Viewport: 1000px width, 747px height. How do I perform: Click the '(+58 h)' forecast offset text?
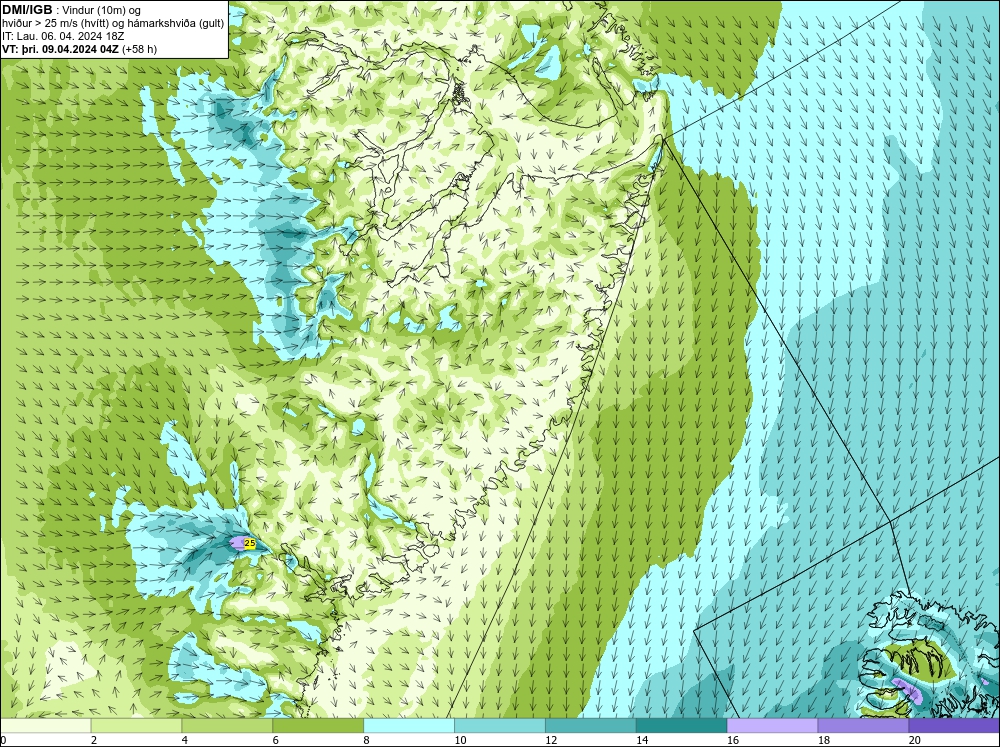tap(139, 49)
